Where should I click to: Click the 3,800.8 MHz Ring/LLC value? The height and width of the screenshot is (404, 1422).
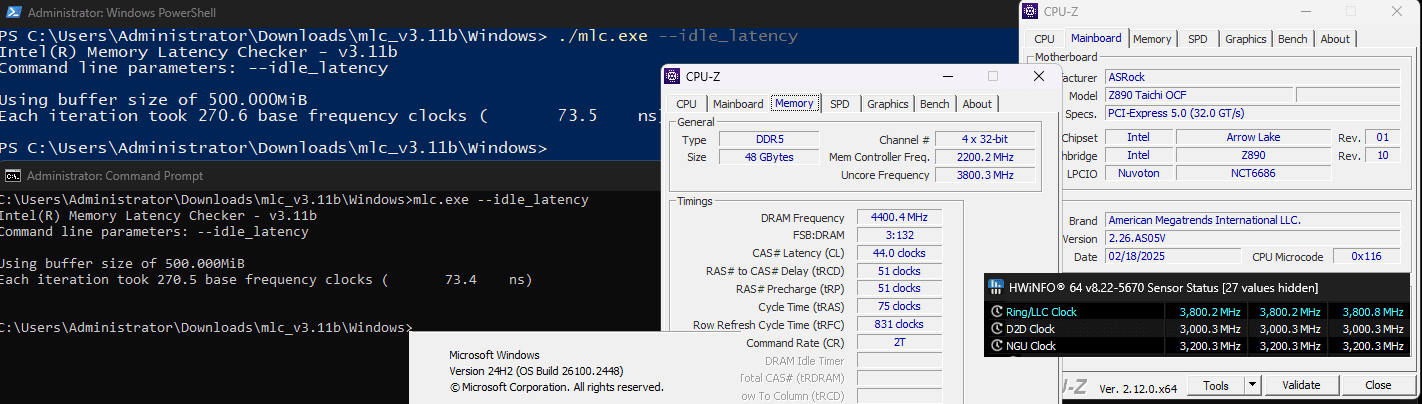click(1371, 311)
